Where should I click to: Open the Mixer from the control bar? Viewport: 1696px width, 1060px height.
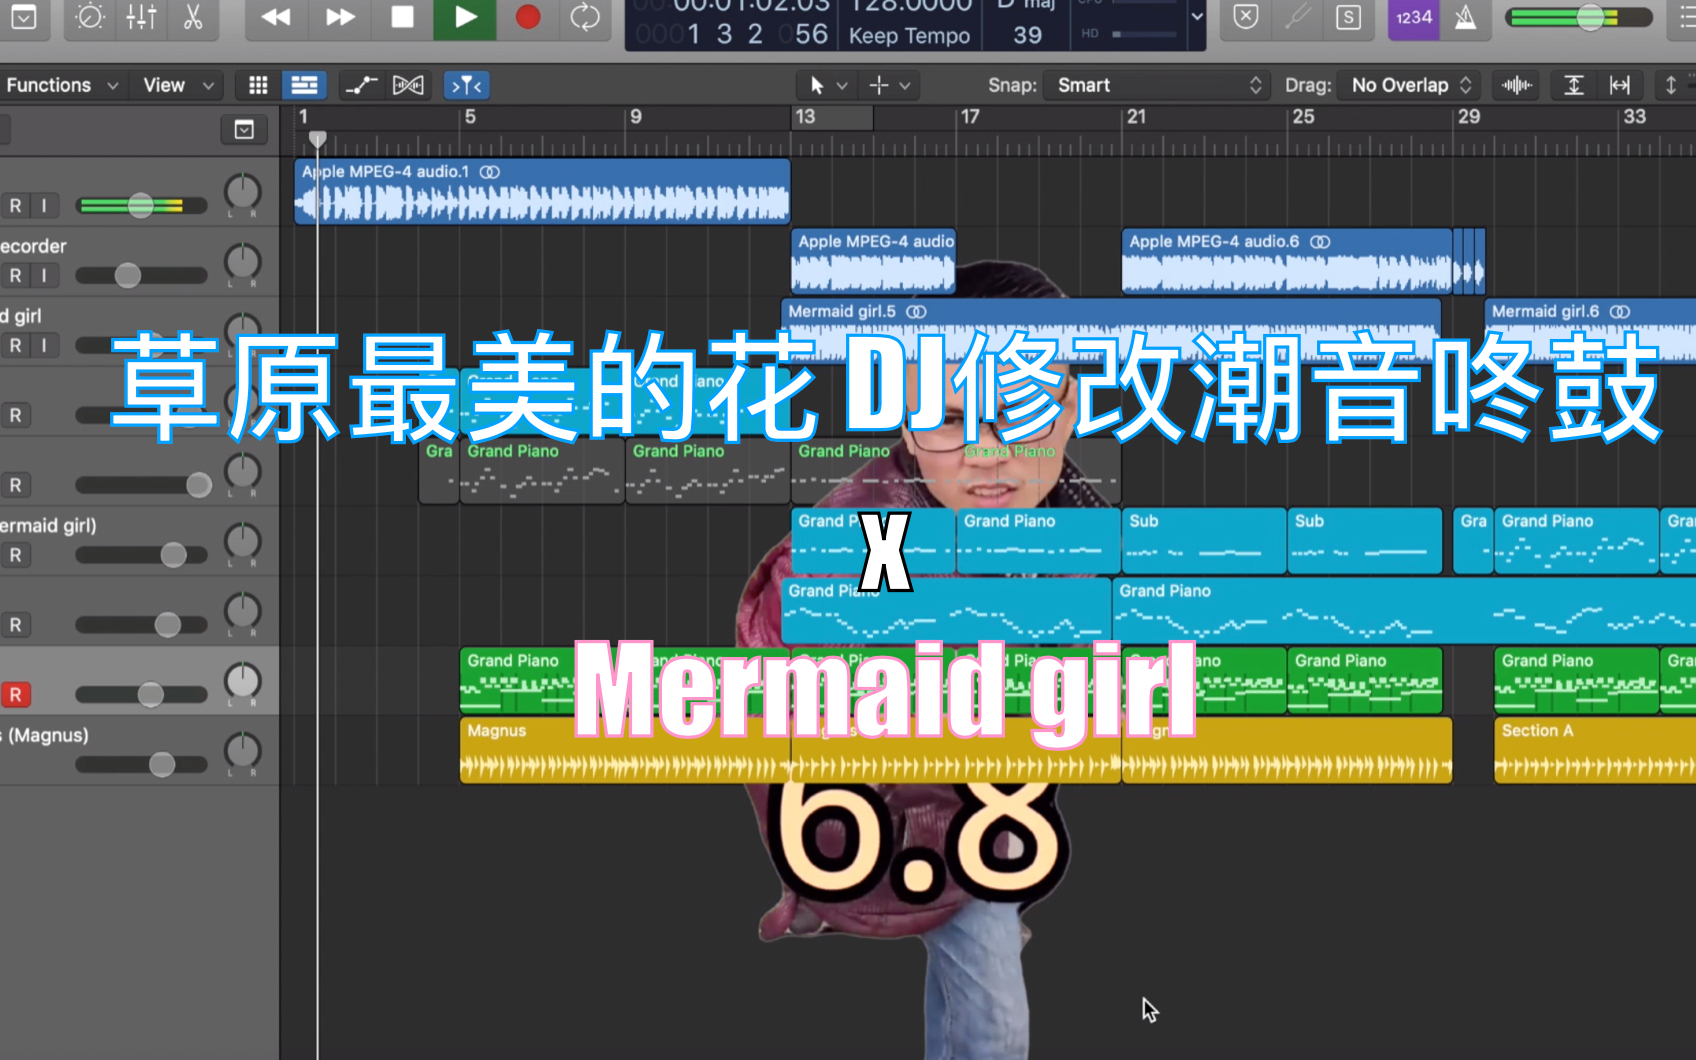pyautogui.click(x=141, y=17)
